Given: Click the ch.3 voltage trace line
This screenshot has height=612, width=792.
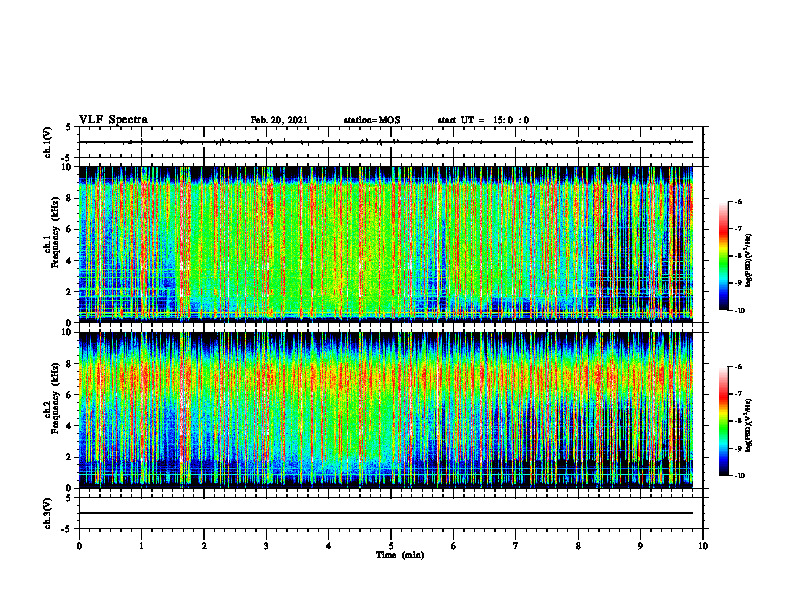Looking at the screenshot, I should [386, 513].
